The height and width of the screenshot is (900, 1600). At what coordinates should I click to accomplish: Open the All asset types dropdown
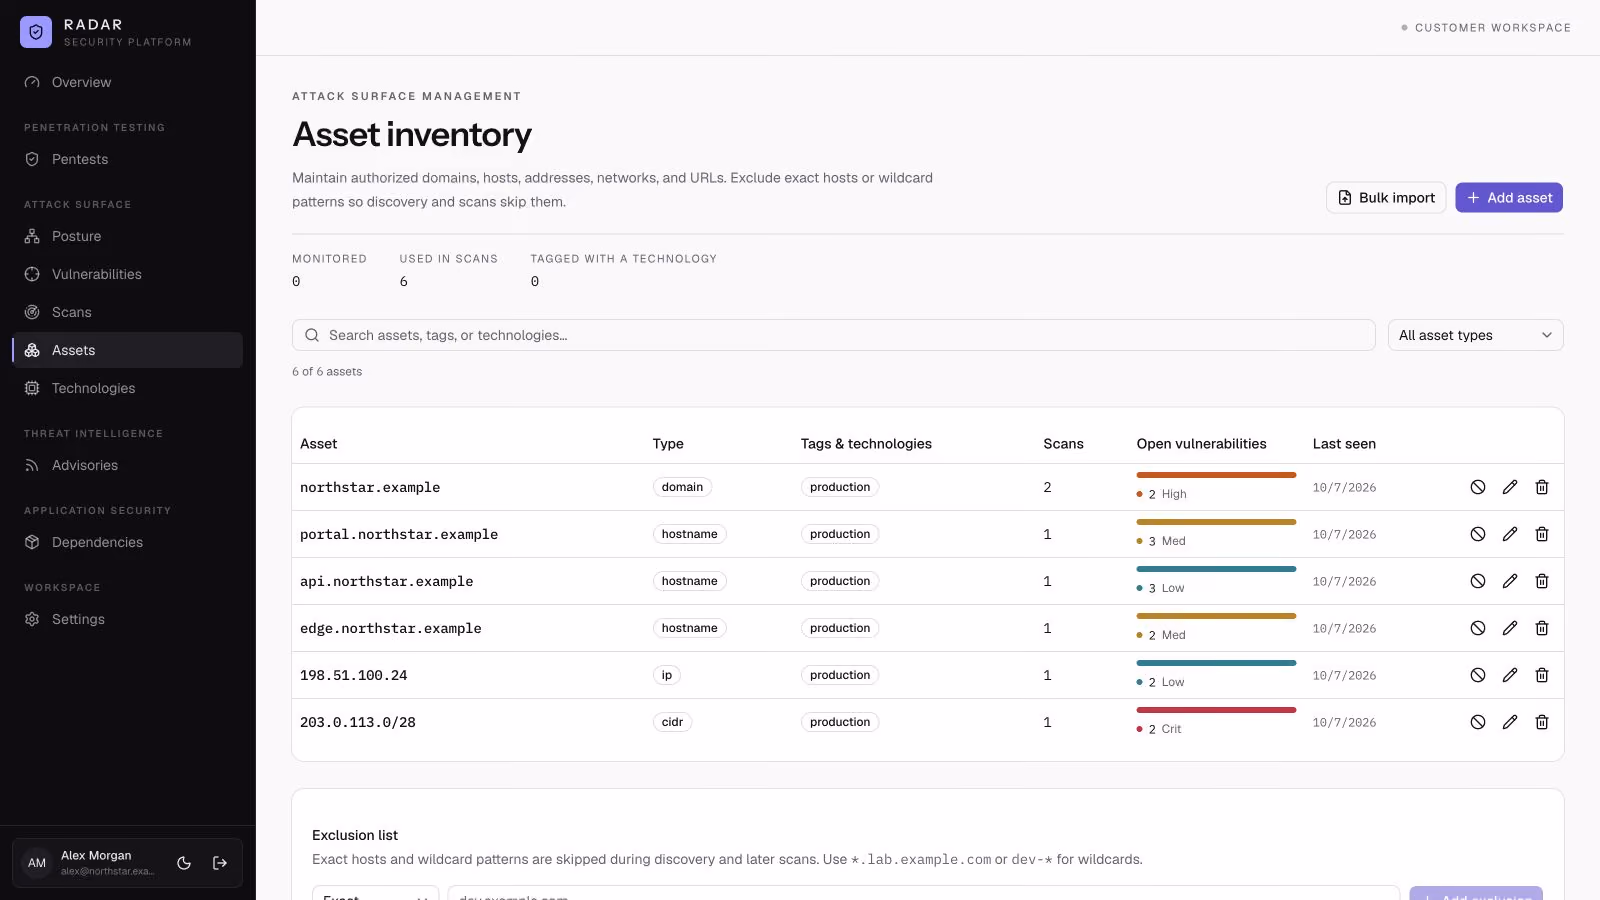tap(1475, 335)
